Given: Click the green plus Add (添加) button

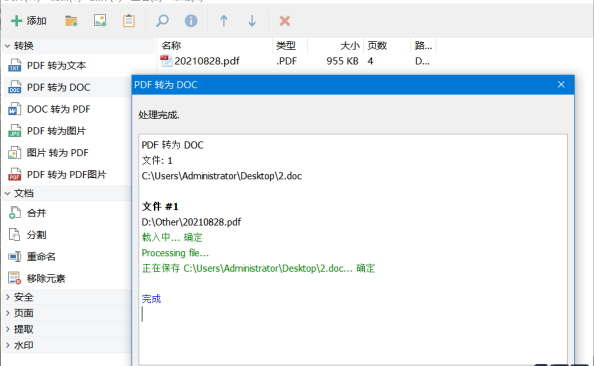Looking at the screenshot, I should (x=28, y=21).
